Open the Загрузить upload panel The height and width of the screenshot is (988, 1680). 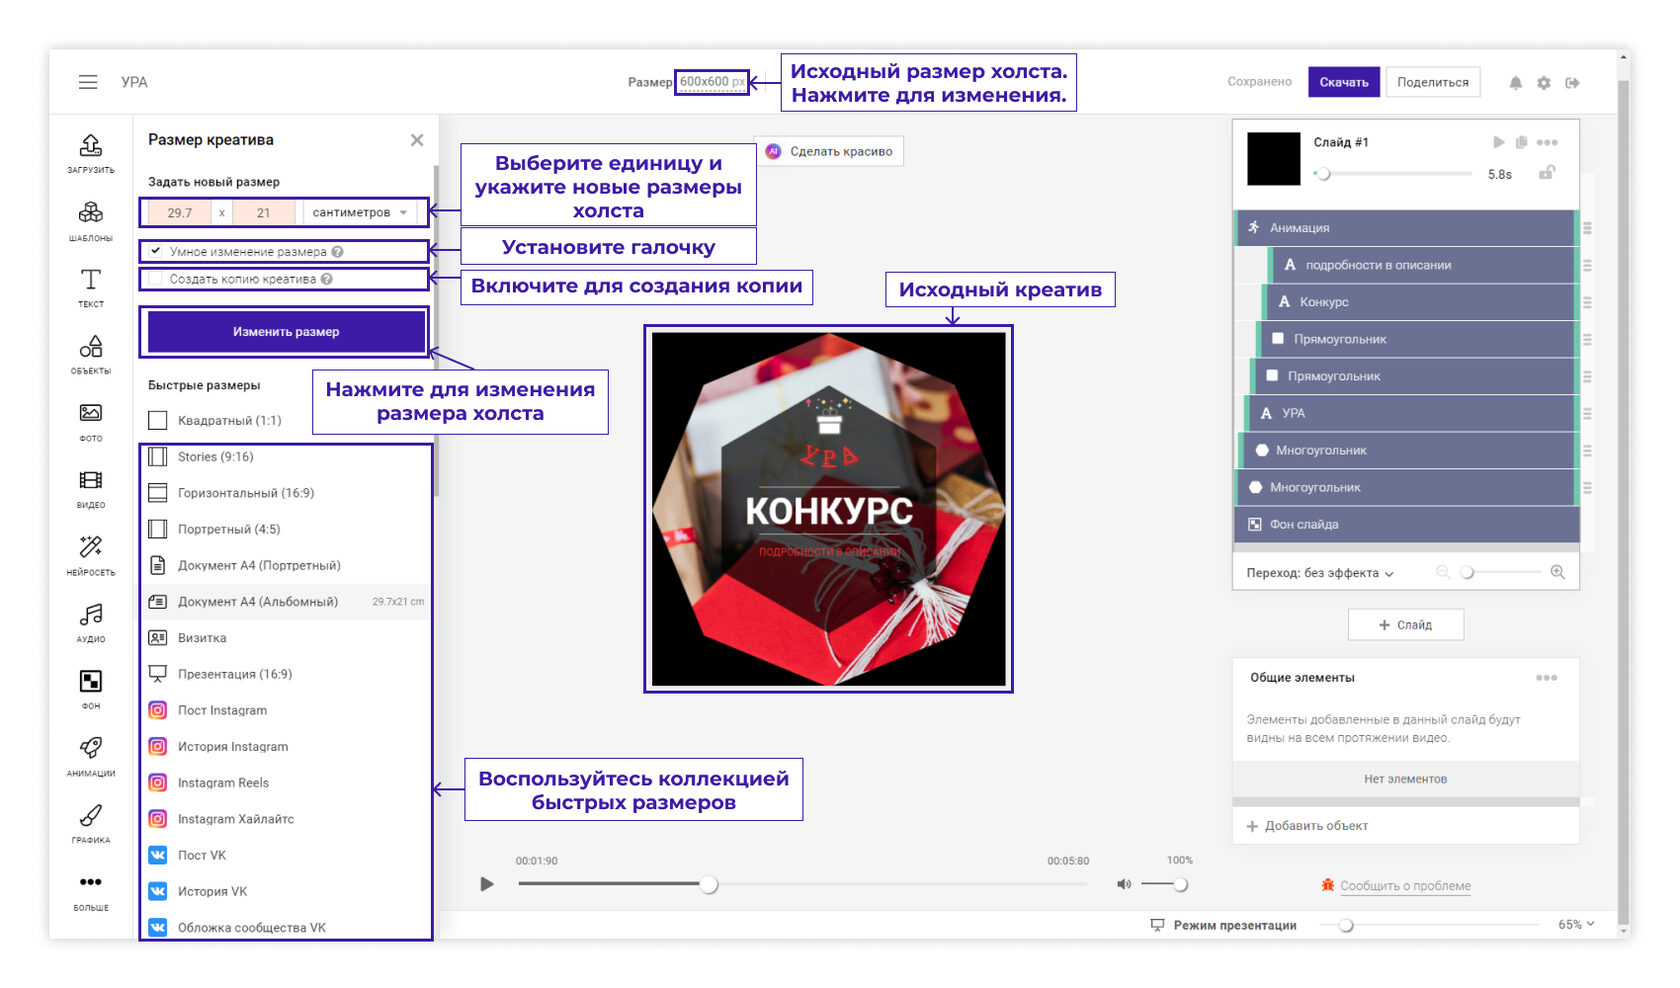91,152
